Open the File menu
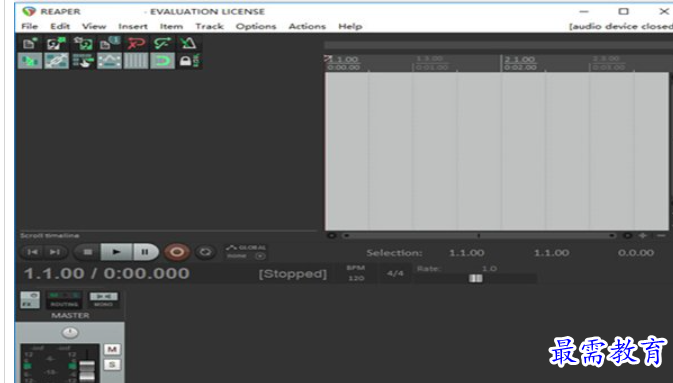The width and height of the screenshot is (673, 383). 30,26
